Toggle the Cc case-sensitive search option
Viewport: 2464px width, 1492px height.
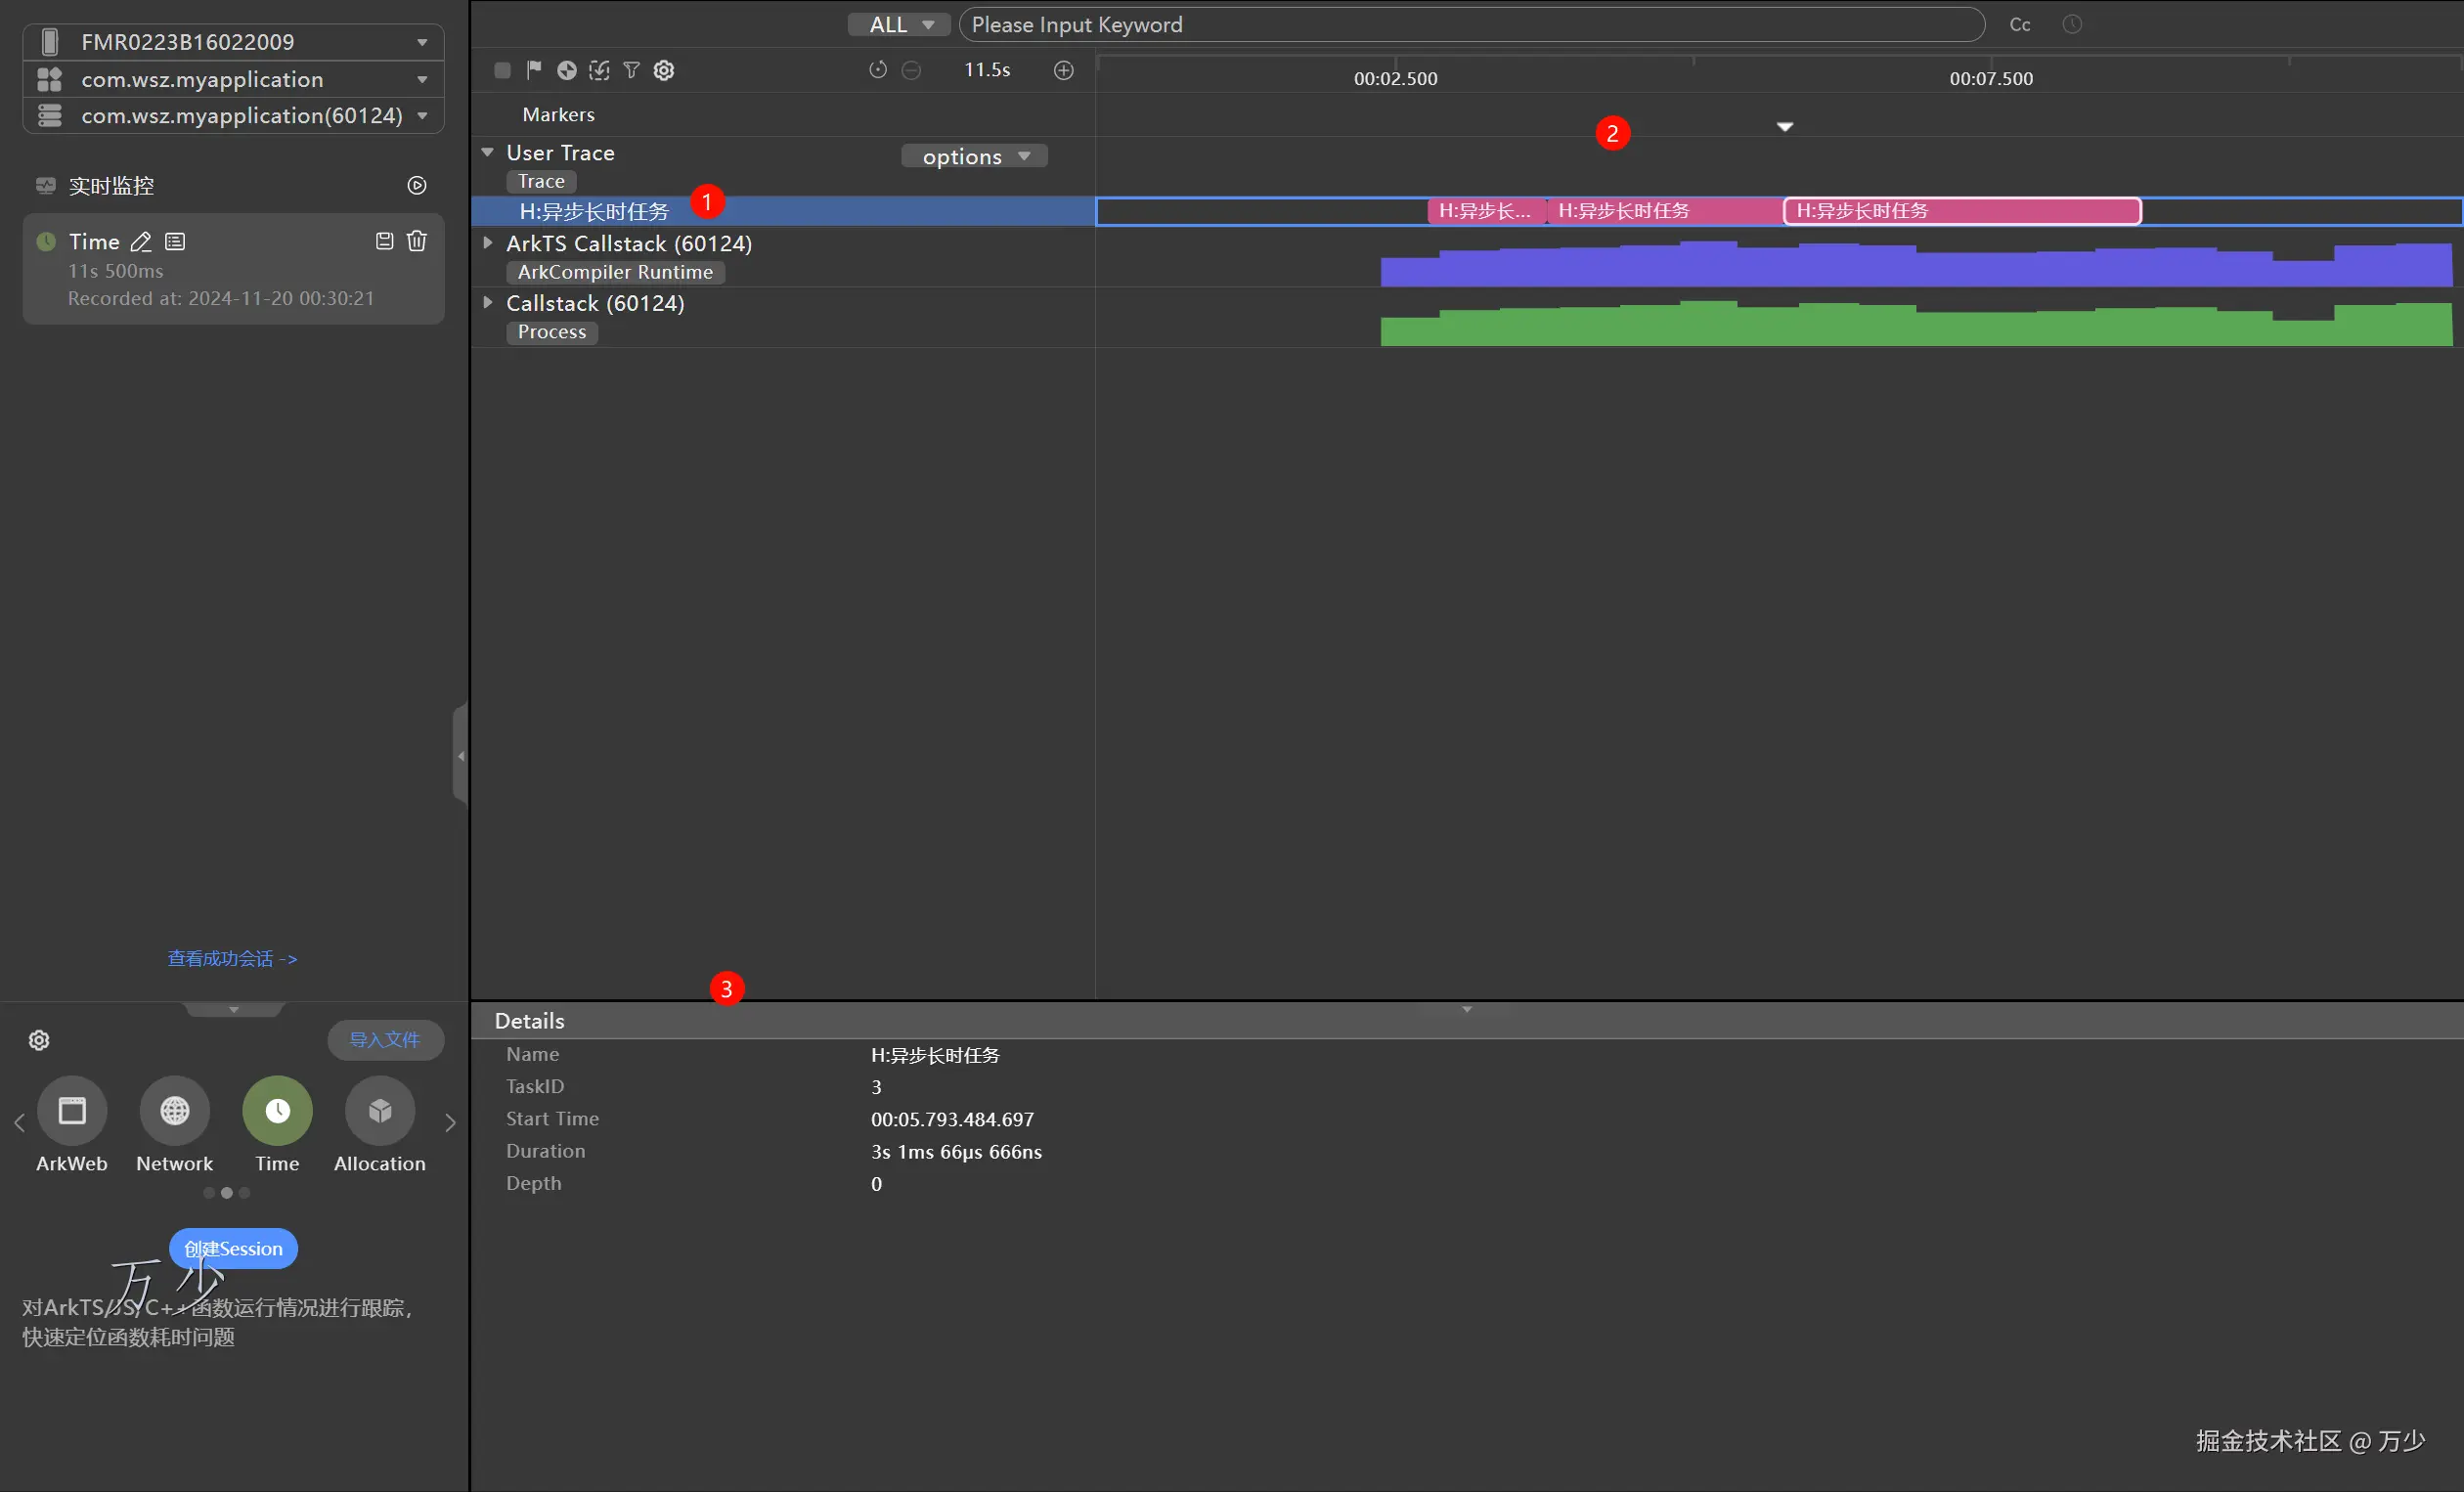click(x=2019, y=25)
